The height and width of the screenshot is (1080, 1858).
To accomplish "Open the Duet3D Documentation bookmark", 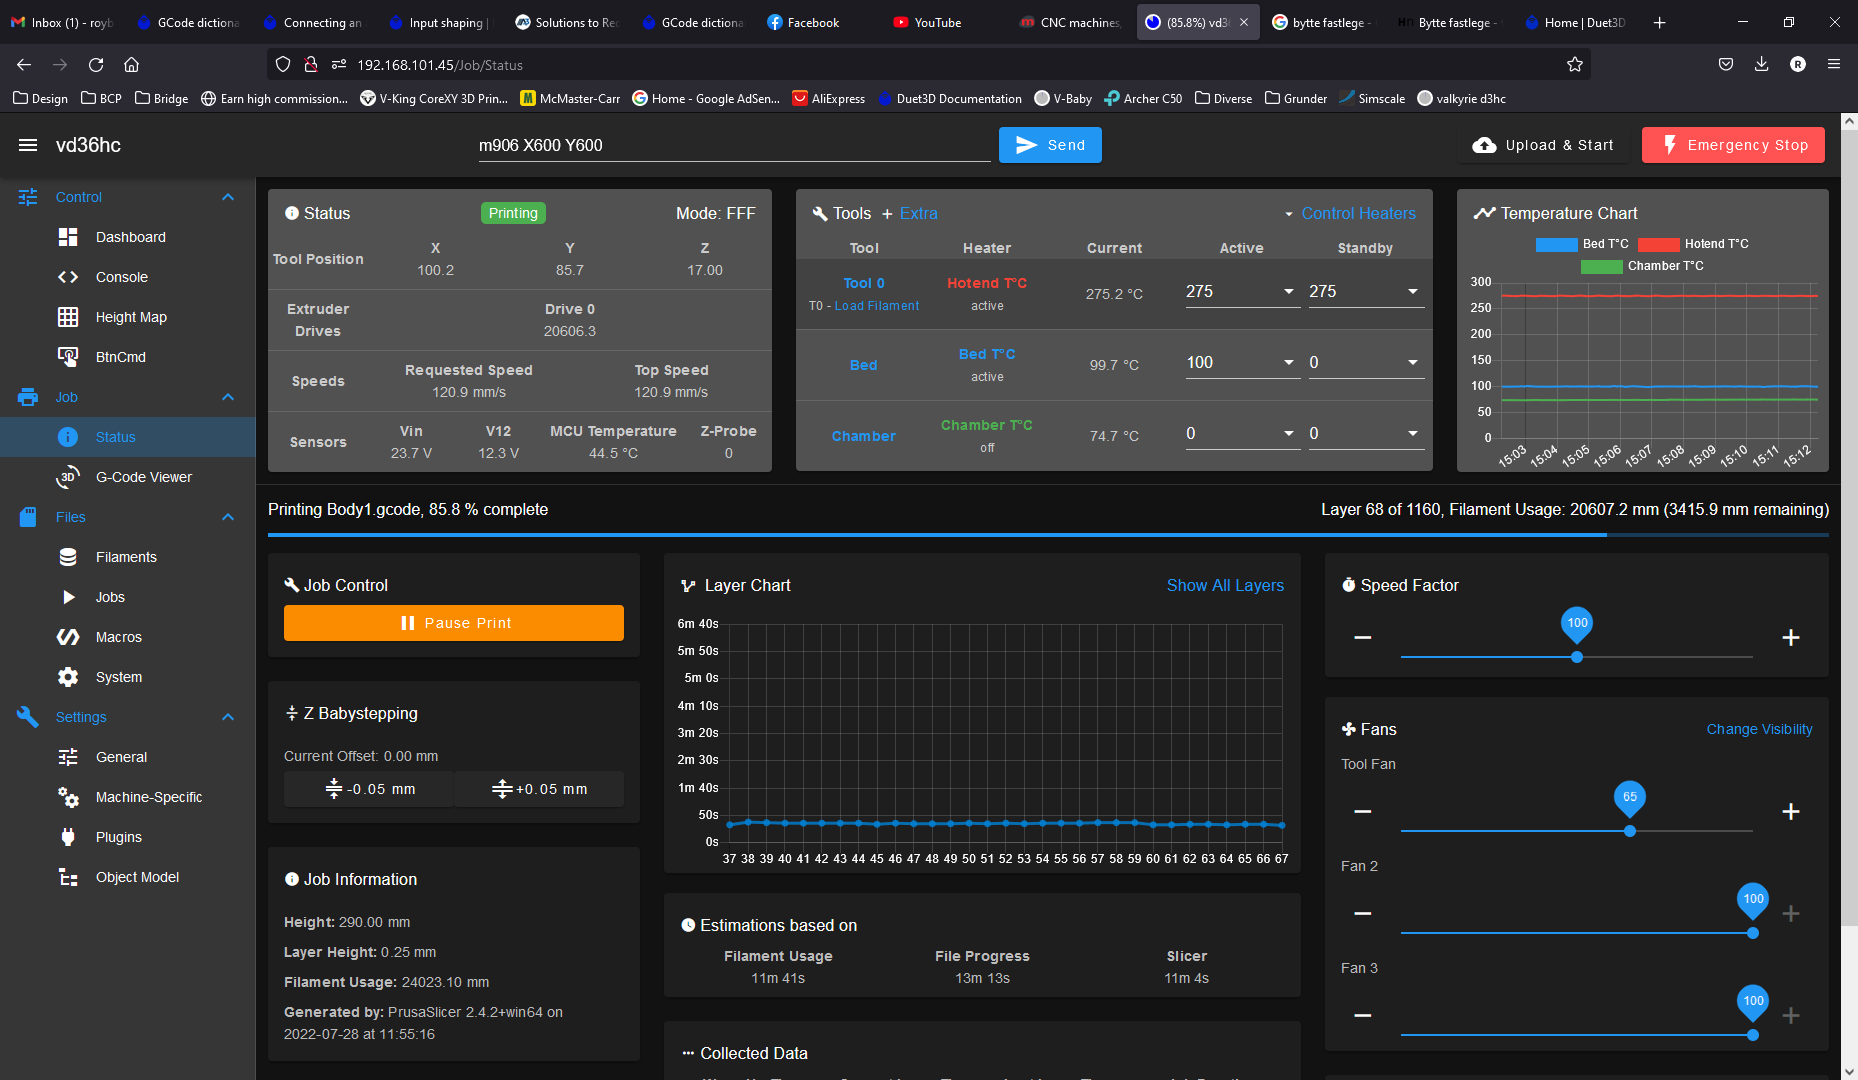I will click(950, 98).
